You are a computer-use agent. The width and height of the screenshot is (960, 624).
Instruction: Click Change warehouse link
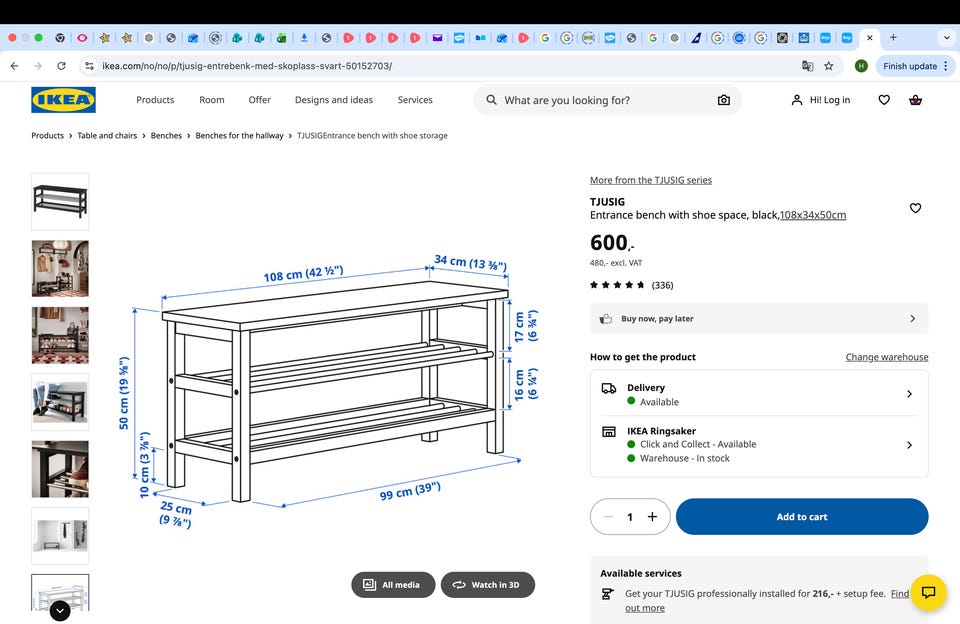point(886,357)
